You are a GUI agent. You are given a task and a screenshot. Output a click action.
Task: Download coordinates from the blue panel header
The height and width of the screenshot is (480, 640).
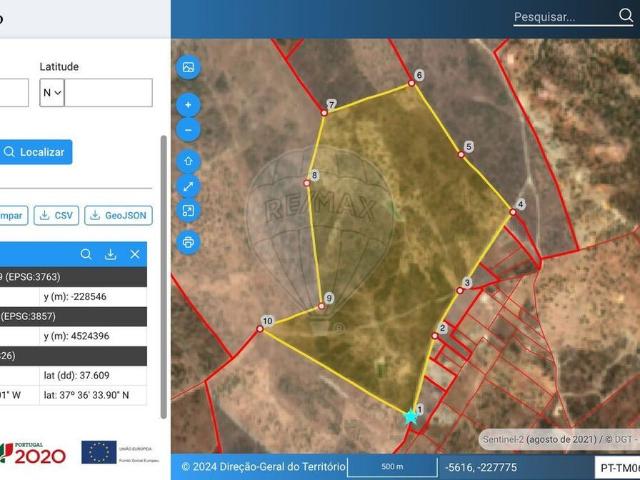point(110,255)
